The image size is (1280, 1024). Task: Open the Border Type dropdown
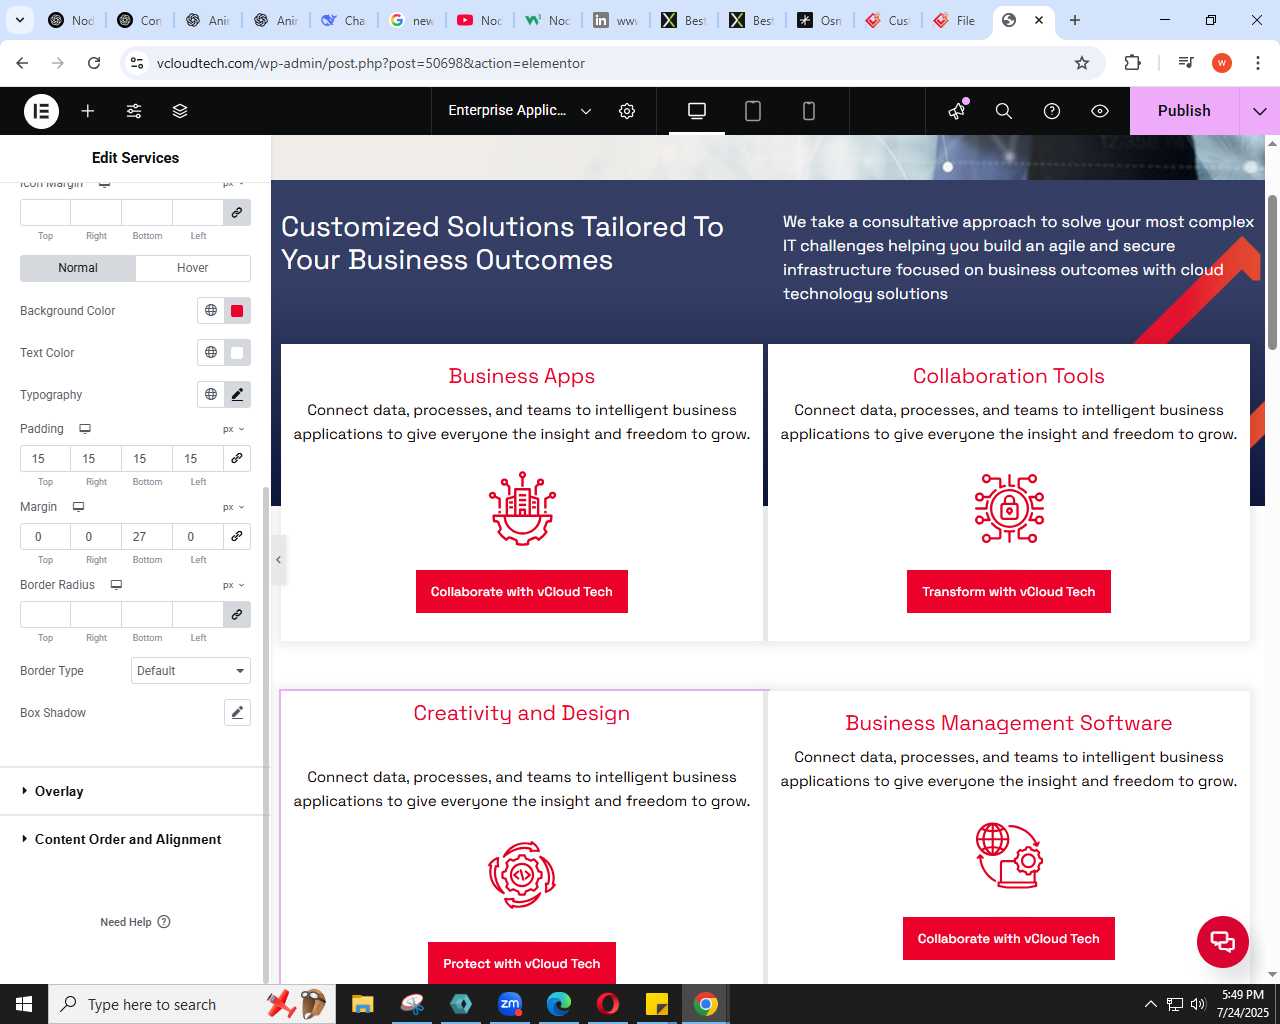[x=191, y=671]
